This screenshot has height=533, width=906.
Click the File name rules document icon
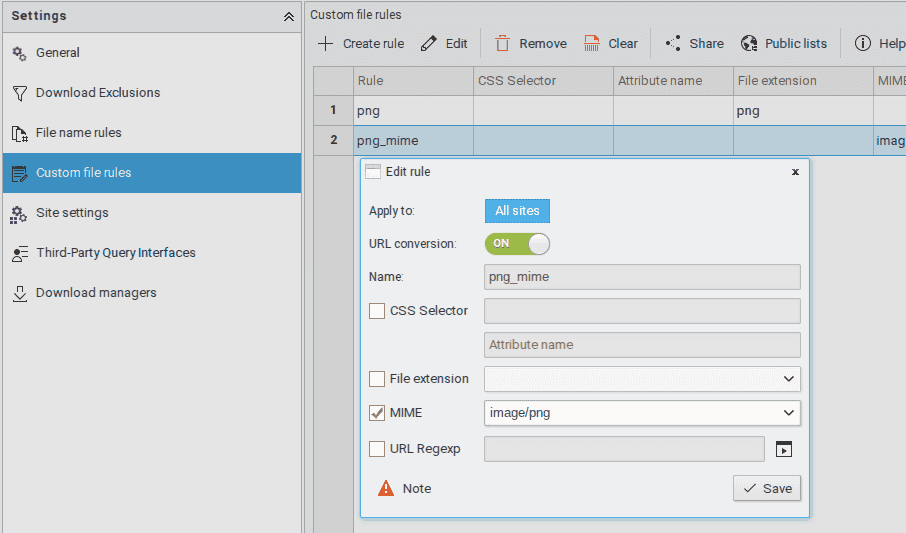pos(20,134)
